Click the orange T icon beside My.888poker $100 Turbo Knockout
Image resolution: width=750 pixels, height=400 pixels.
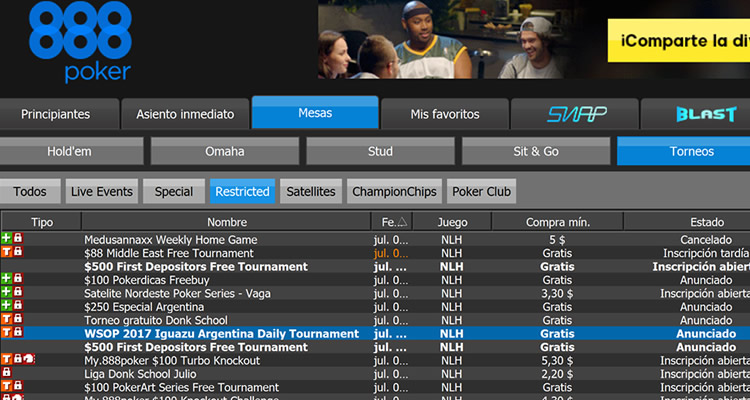(6, 358)
